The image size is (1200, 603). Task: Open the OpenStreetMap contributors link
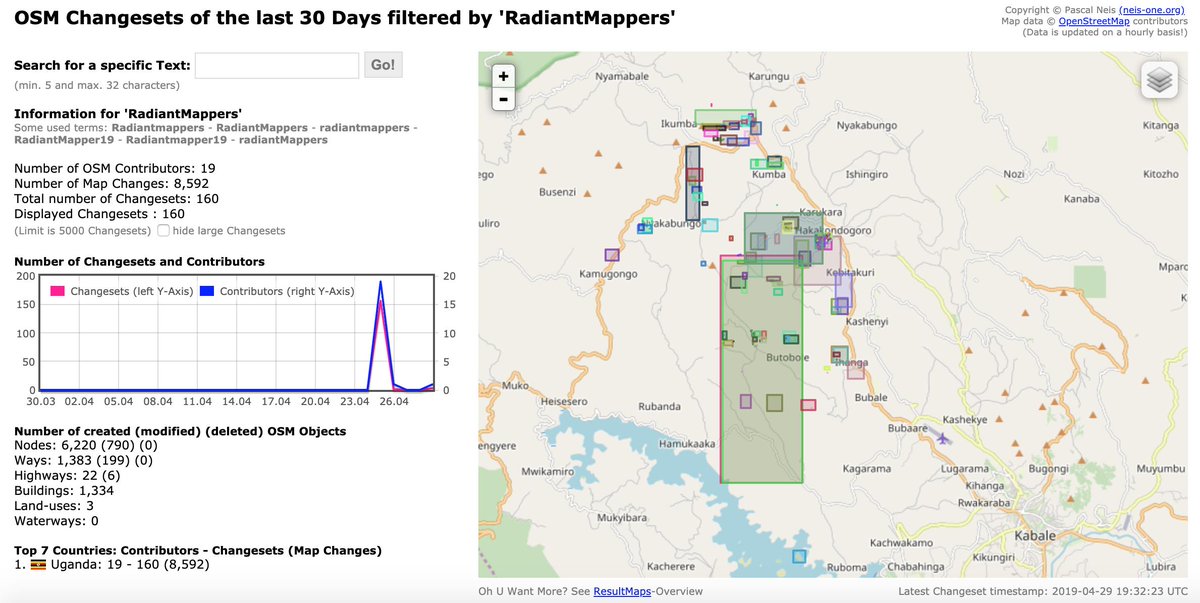point(1092,21)
